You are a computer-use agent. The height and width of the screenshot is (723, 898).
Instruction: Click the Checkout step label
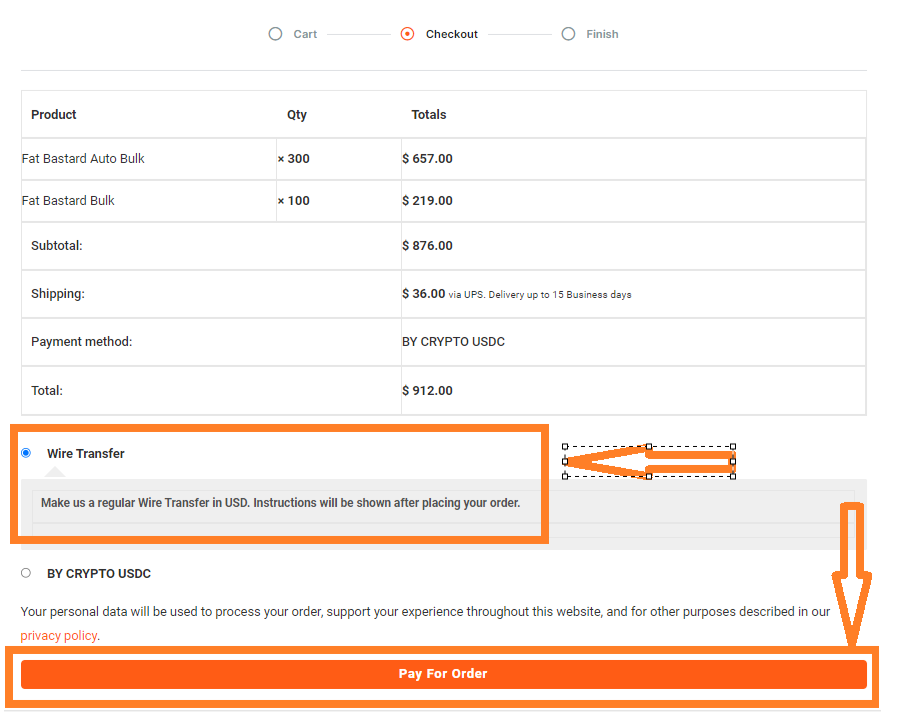pos(451,34)
